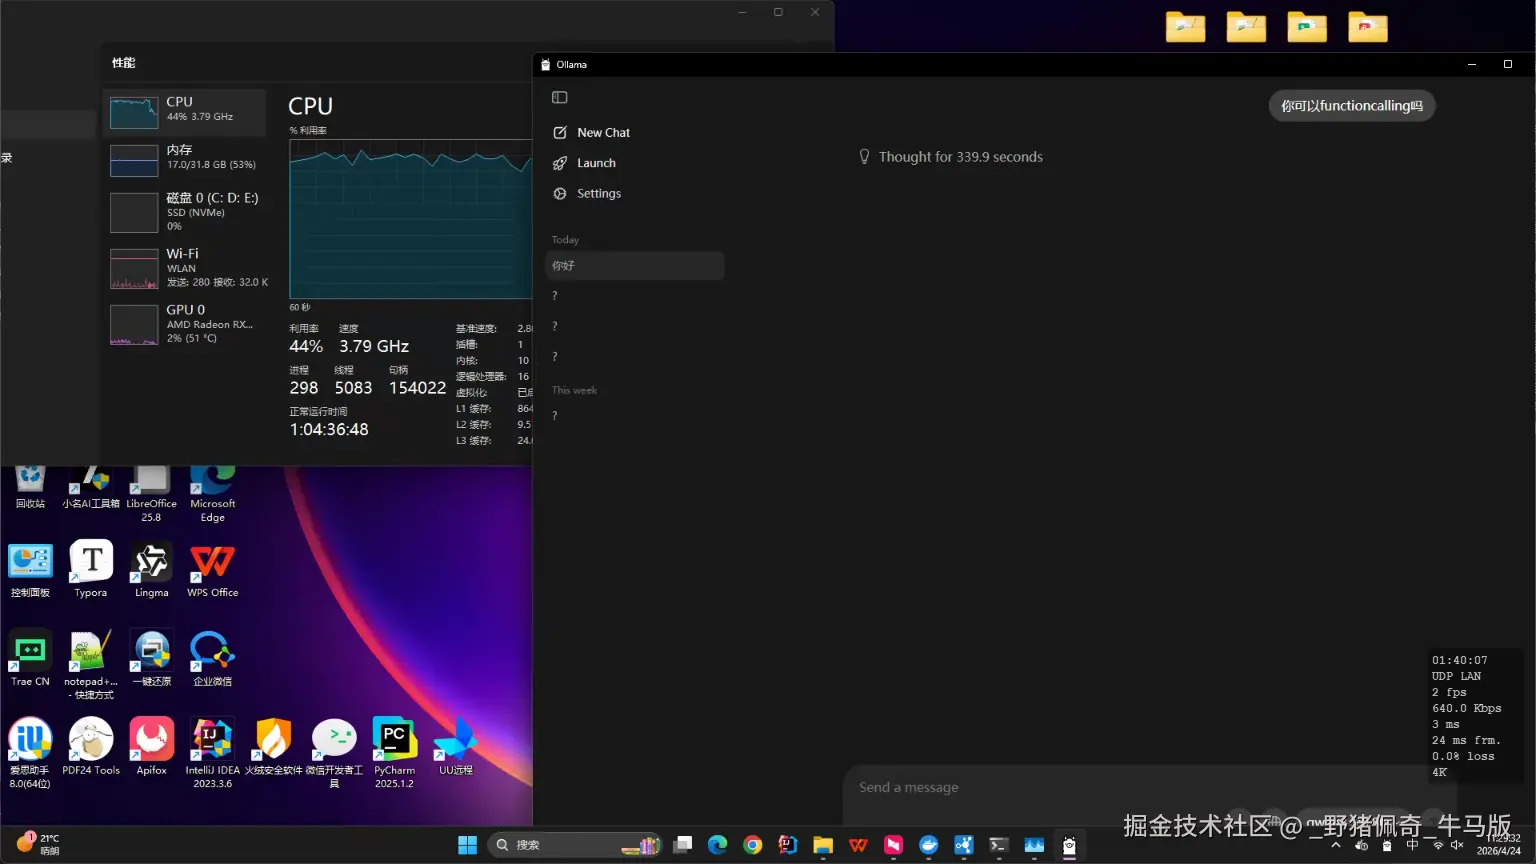The width and height of the screenshot is (1536, 864).
Task: Expand the 'Thought for 339.9 seconds' section
Action: 959,157
